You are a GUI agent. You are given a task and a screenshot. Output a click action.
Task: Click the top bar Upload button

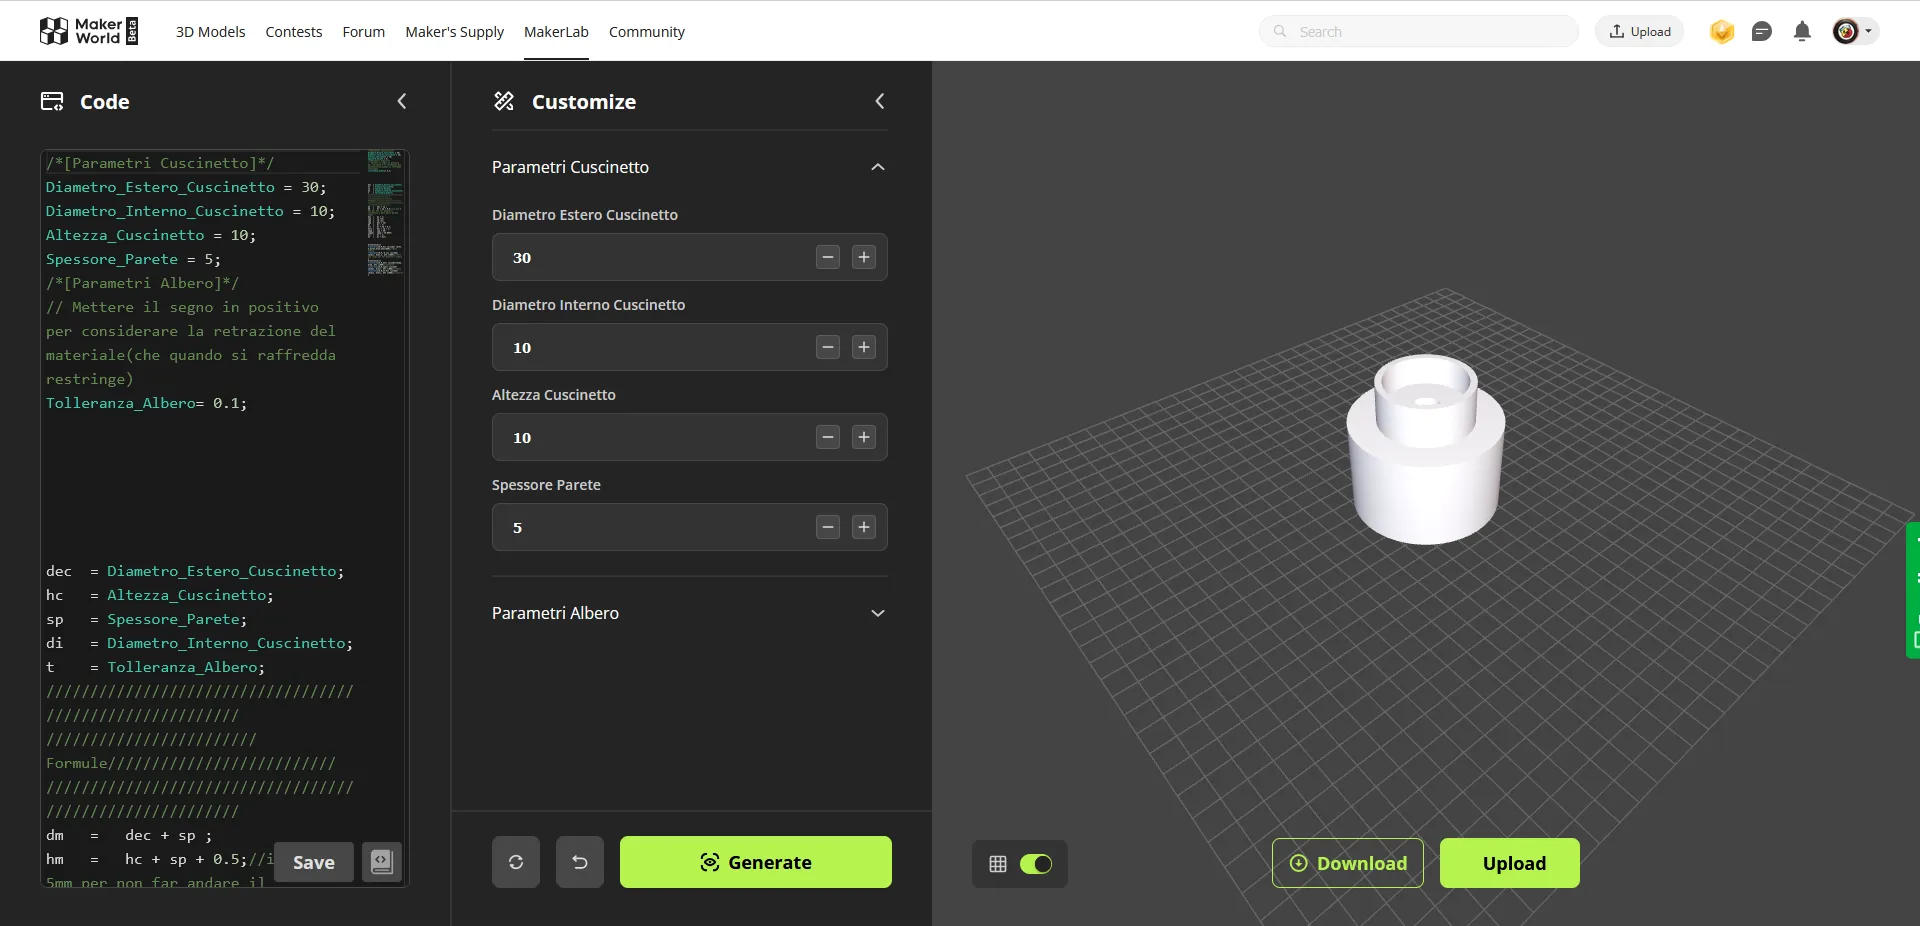tap(1640, 32)
